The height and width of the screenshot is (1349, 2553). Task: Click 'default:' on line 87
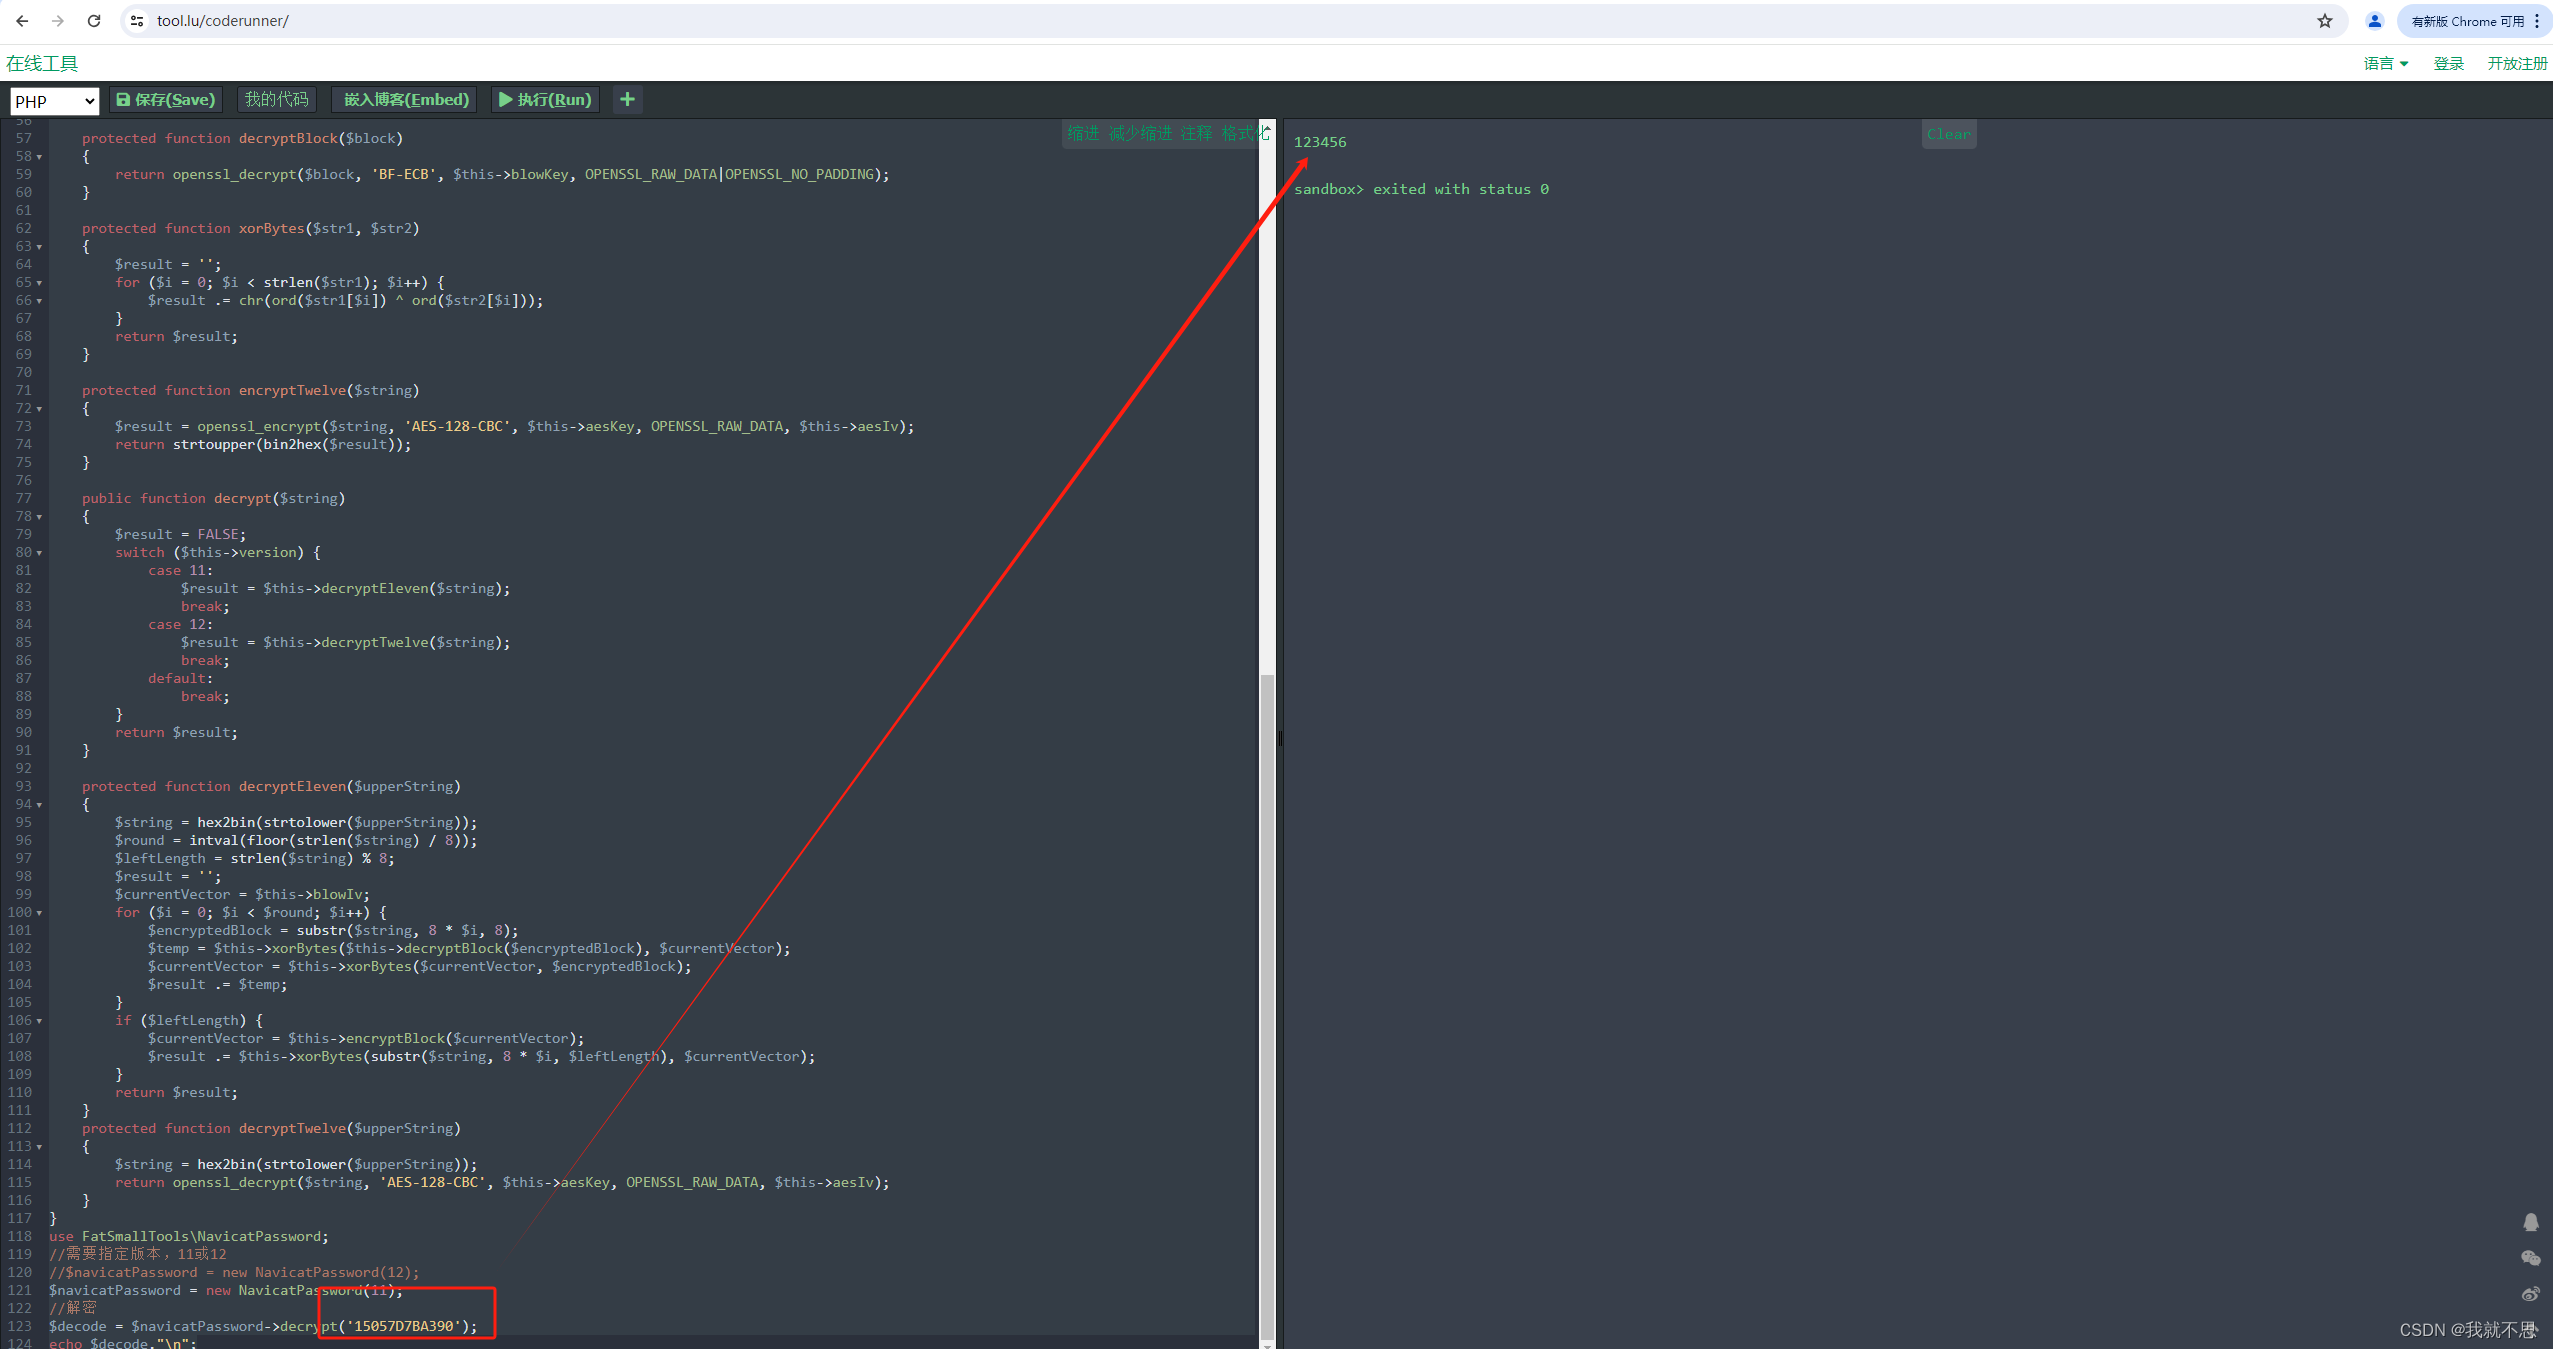click(181, 678)
